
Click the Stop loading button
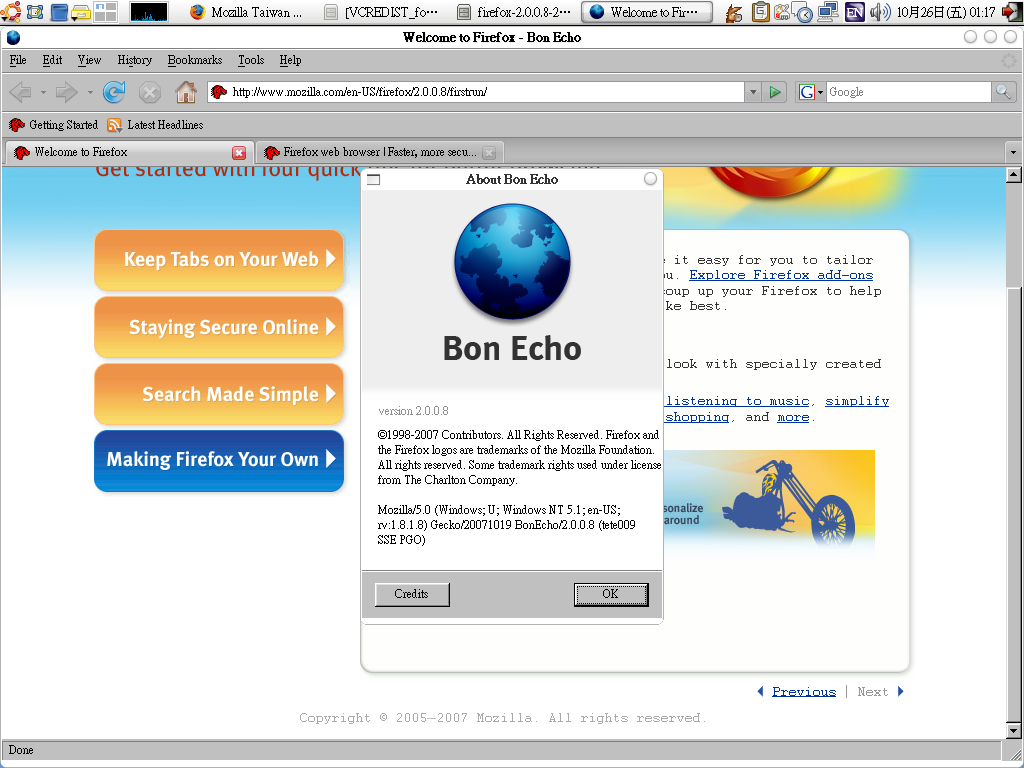click(x=150, y=92)
